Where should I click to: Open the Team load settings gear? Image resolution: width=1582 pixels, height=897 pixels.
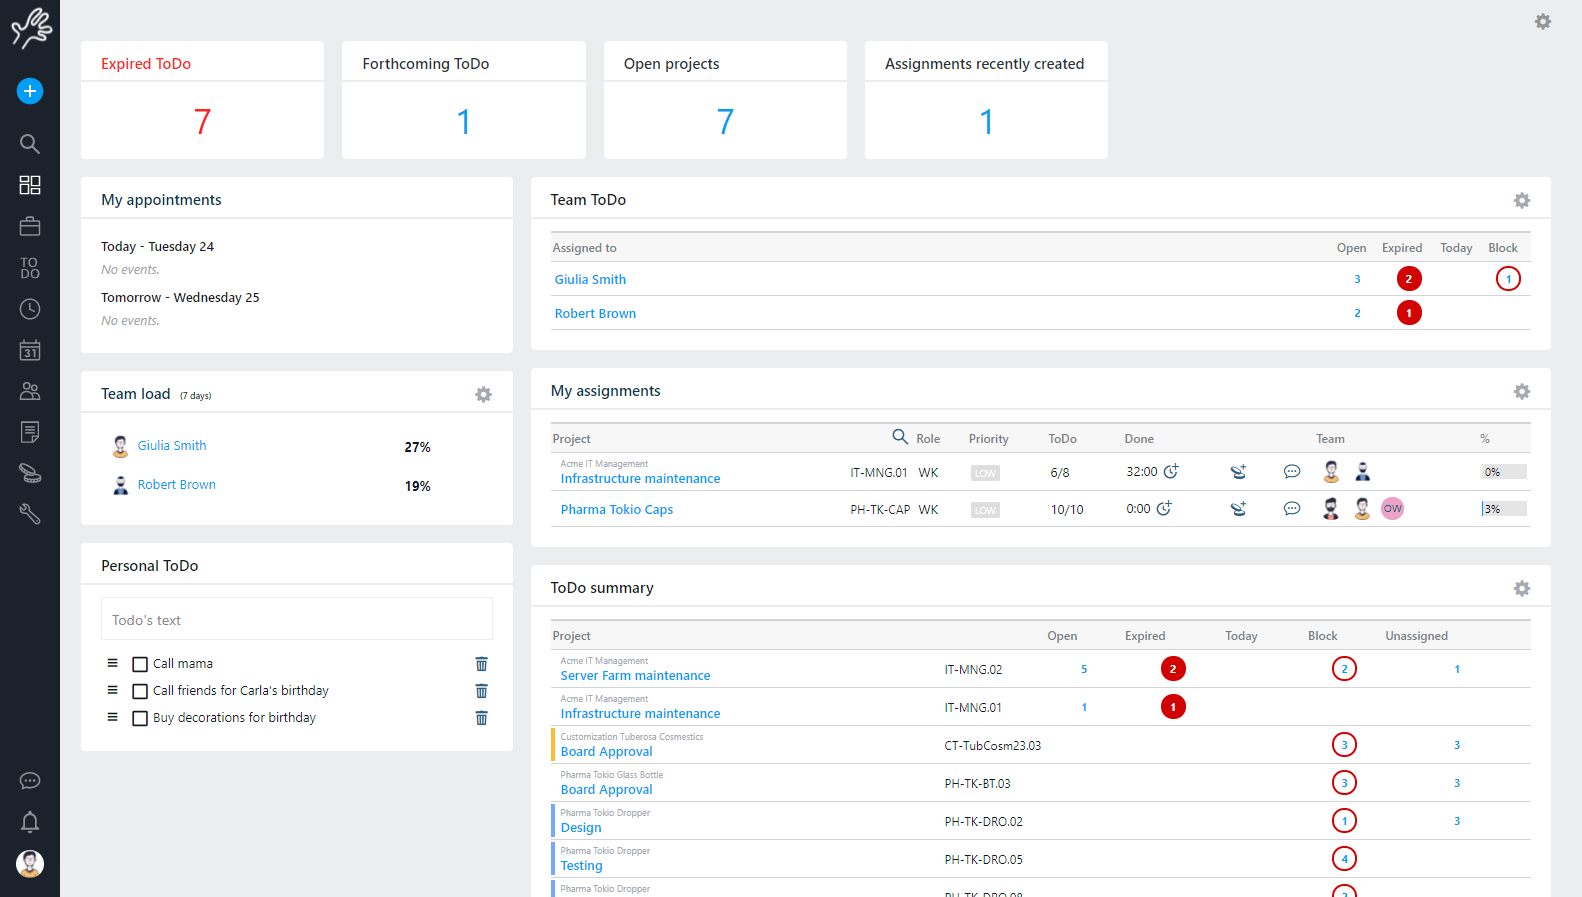(483, 395)
